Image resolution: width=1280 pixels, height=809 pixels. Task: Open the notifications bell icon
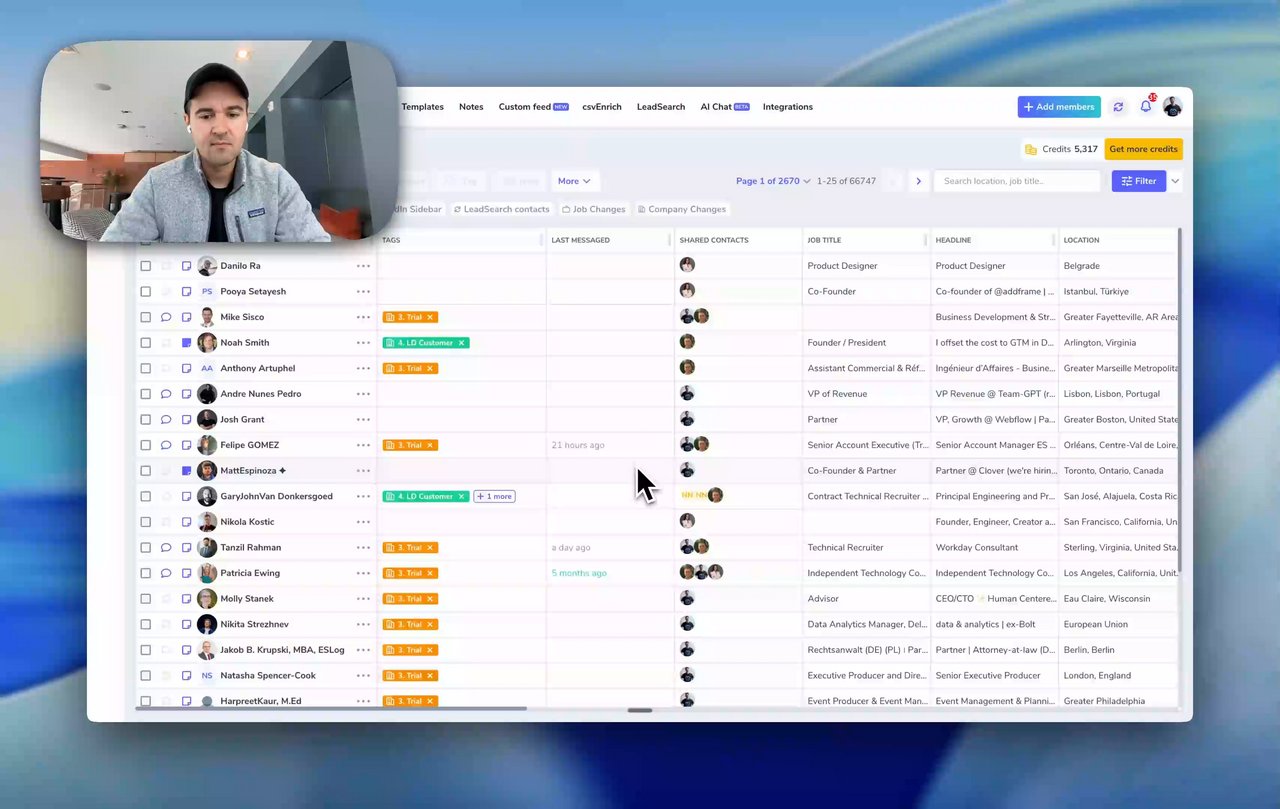[x=1146, y=107]
